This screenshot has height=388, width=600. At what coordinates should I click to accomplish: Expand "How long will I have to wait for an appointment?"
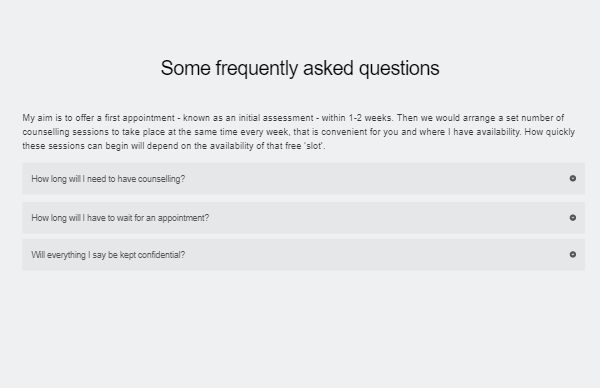pyautogui.click(x=303, y=218)
